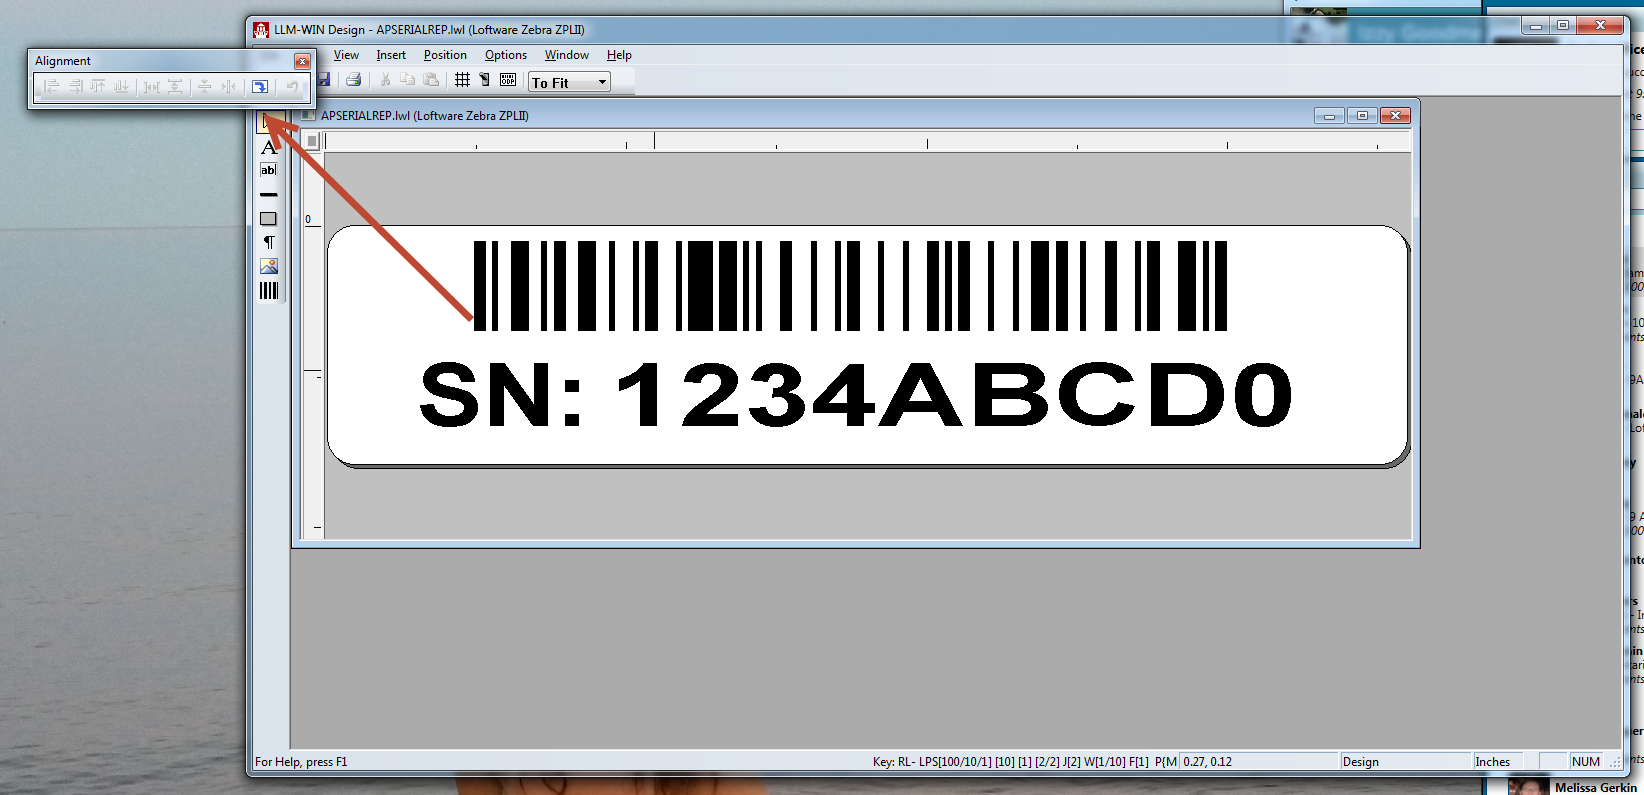Click the 'Inches' status bar field

click(1498, 762)
